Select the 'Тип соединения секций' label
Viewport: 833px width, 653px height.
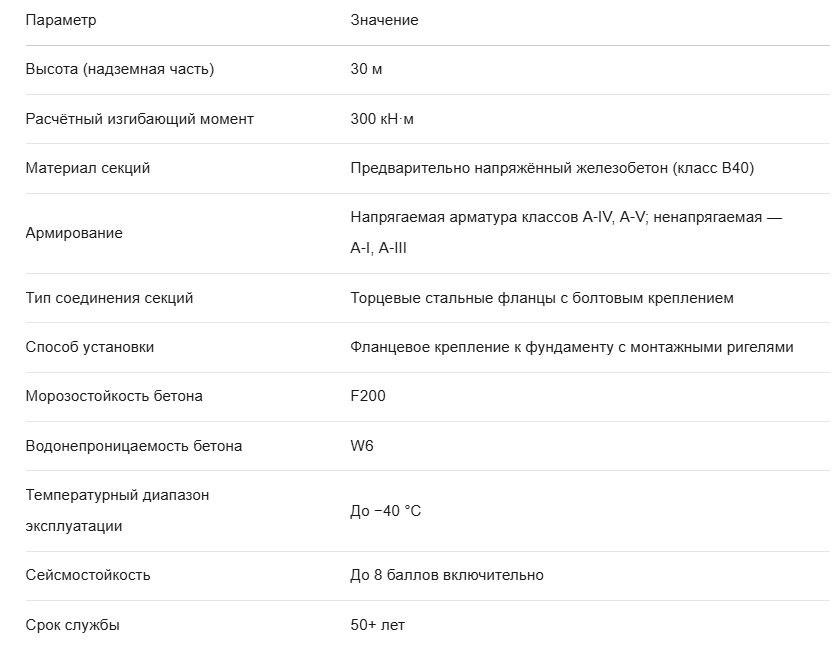pyautogui.click(x=109, y=298)
